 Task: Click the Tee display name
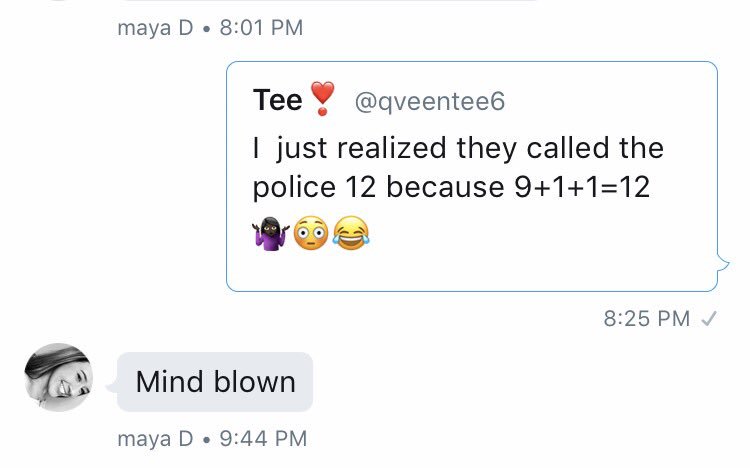(277, 100)
